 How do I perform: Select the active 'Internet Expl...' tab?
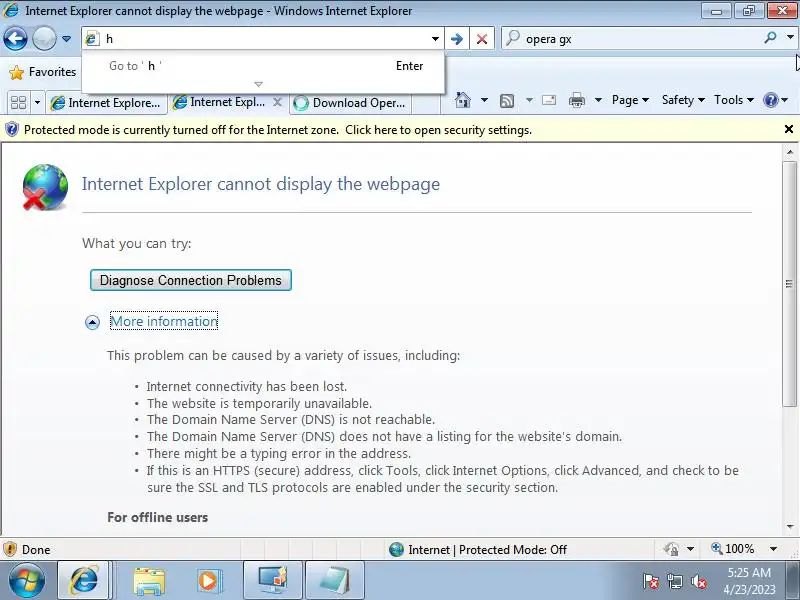(220, 102)
